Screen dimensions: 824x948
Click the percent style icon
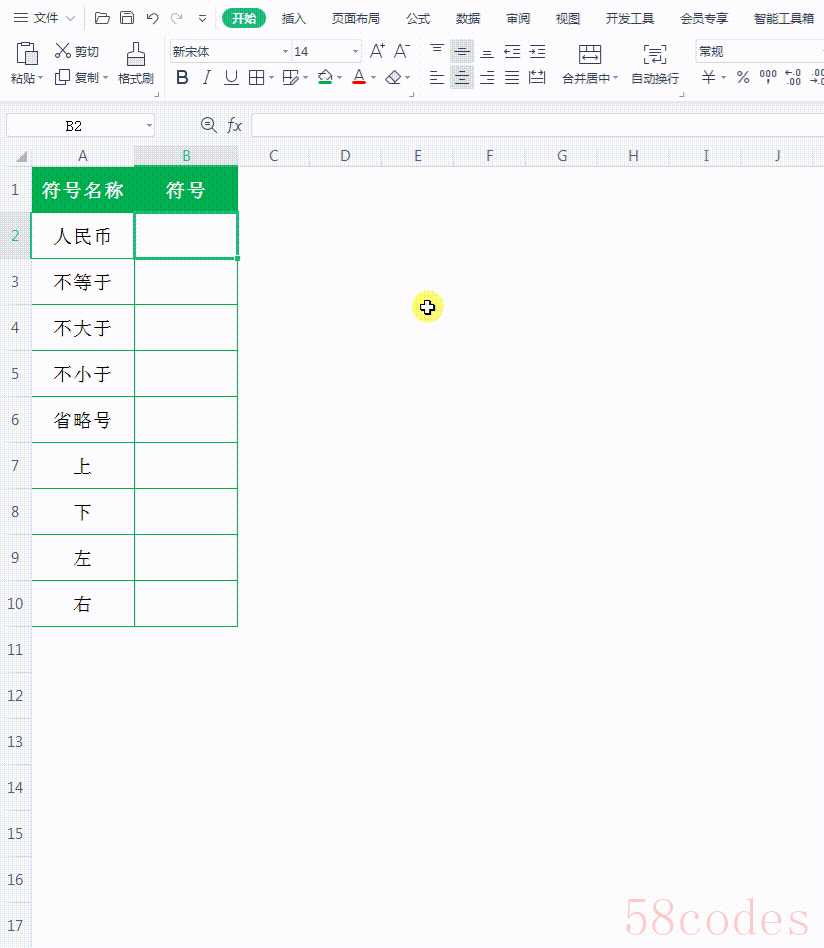pyautogui.click(x=742, y=77)
